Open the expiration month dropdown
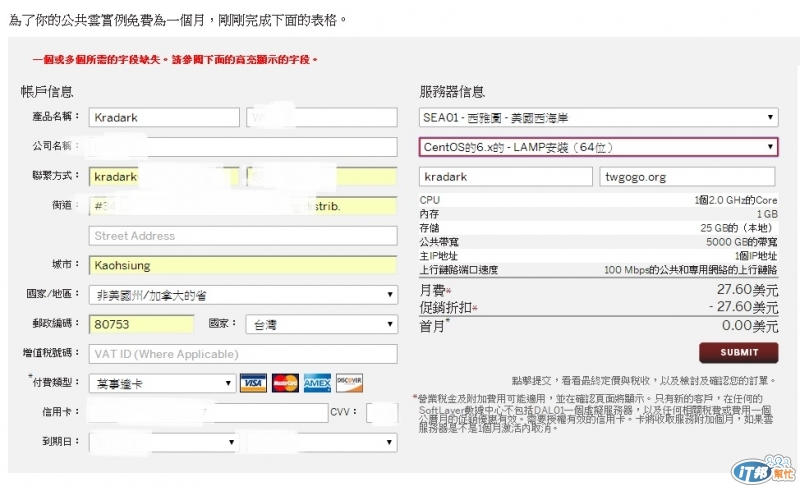This screenshot has height=491, width=800. point(162,443)
